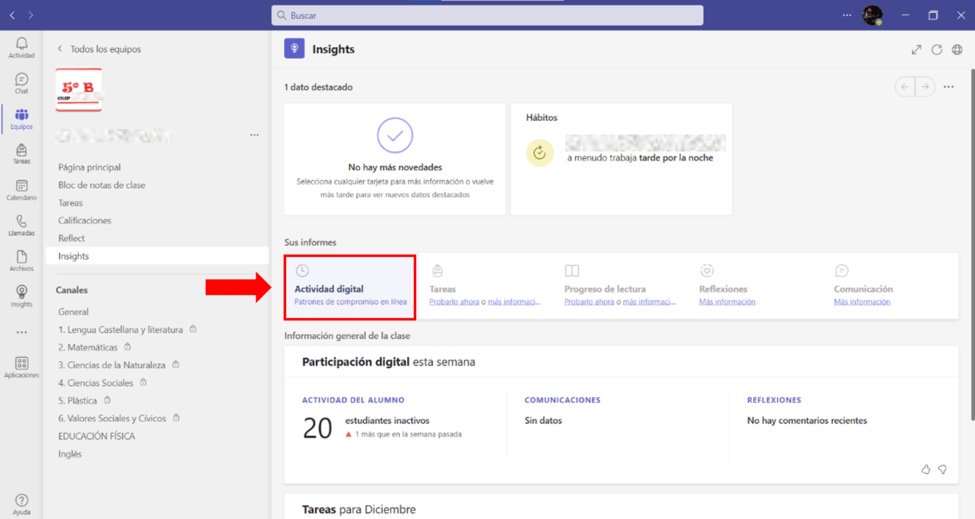Click 20 estudiantes inactivos figure
The width and height of the screenshot is (975, 519).
click(317, 428)
